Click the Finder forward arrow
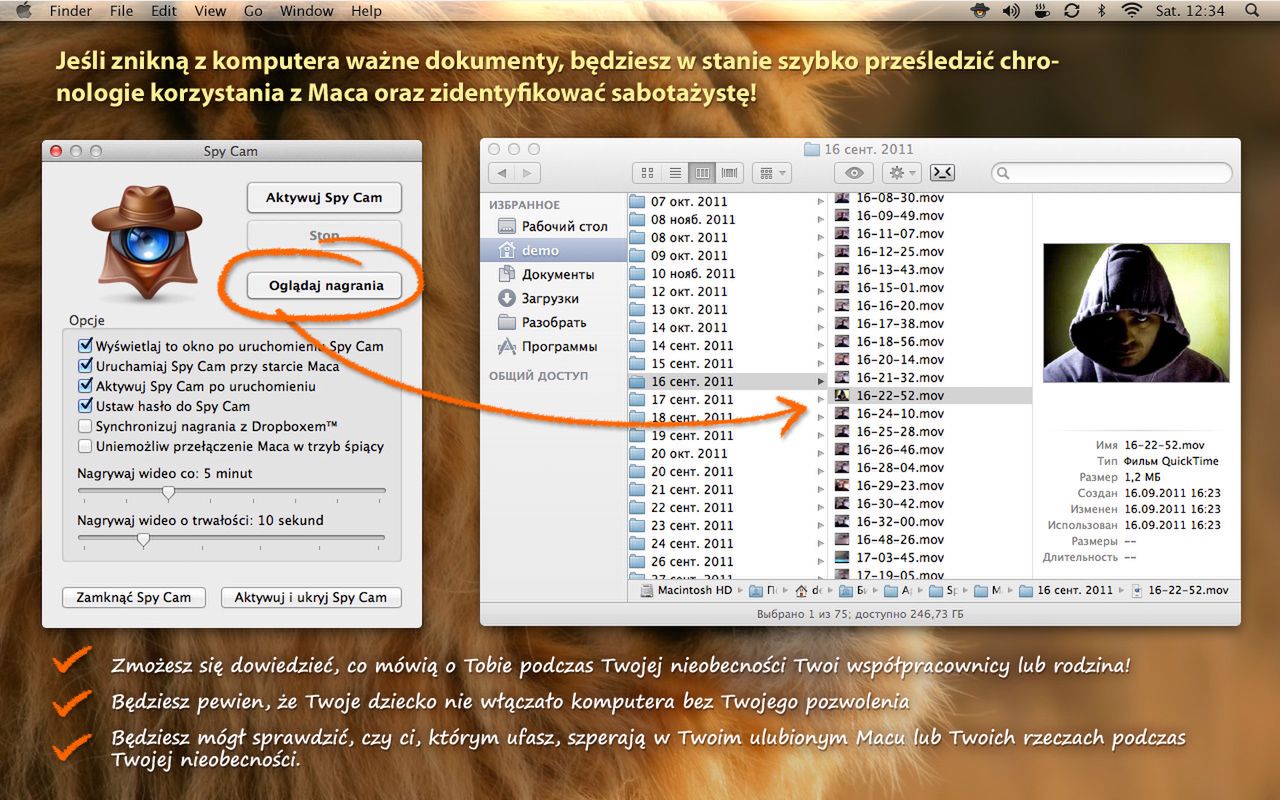 click(x=528, y=173)
